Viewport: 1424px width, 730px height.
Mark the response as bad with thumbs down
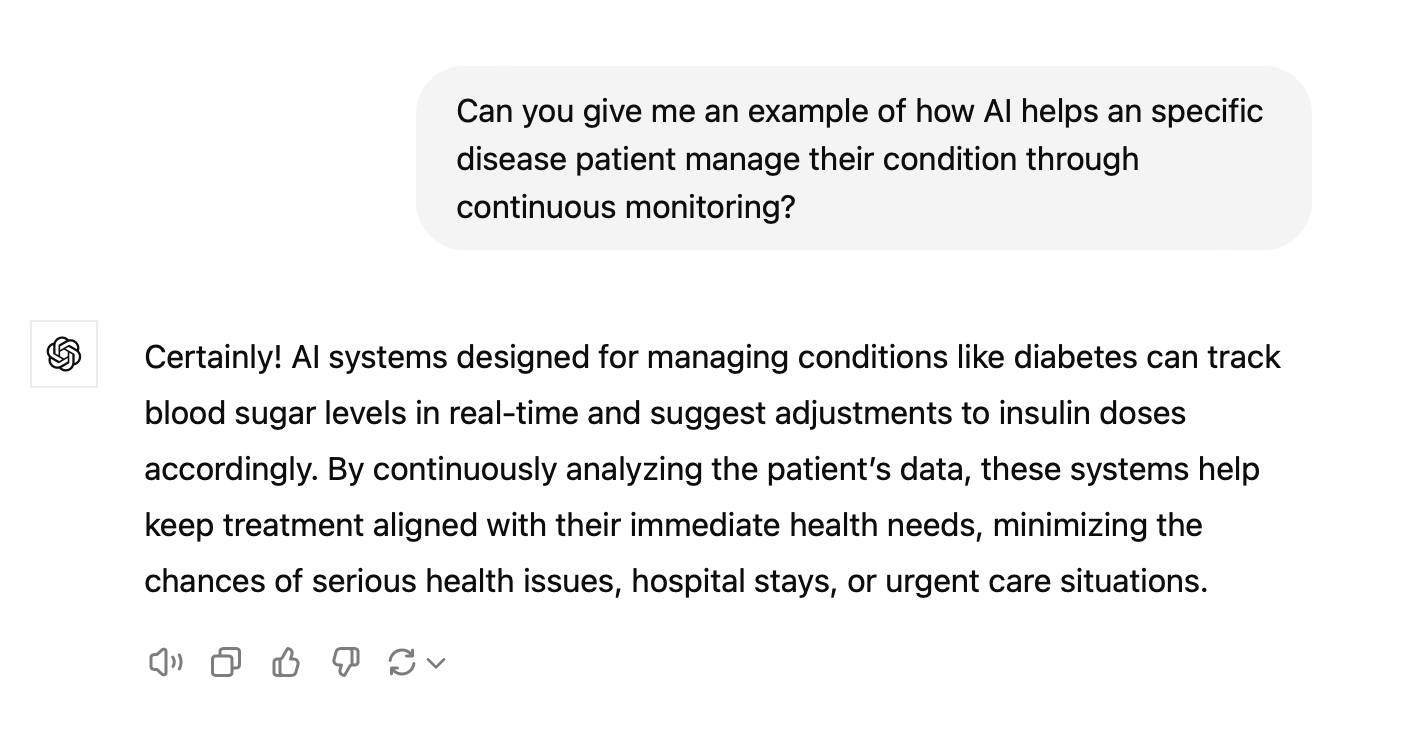[345, 662]
